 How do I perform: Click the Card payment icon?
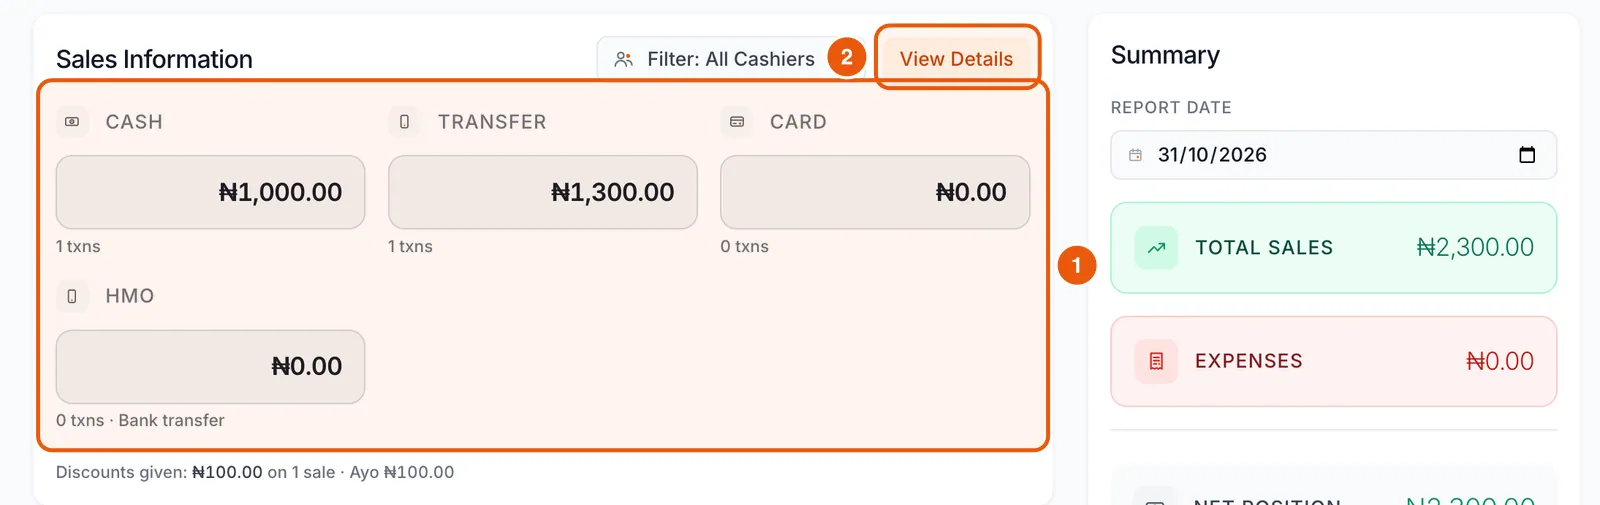[737, 122]
